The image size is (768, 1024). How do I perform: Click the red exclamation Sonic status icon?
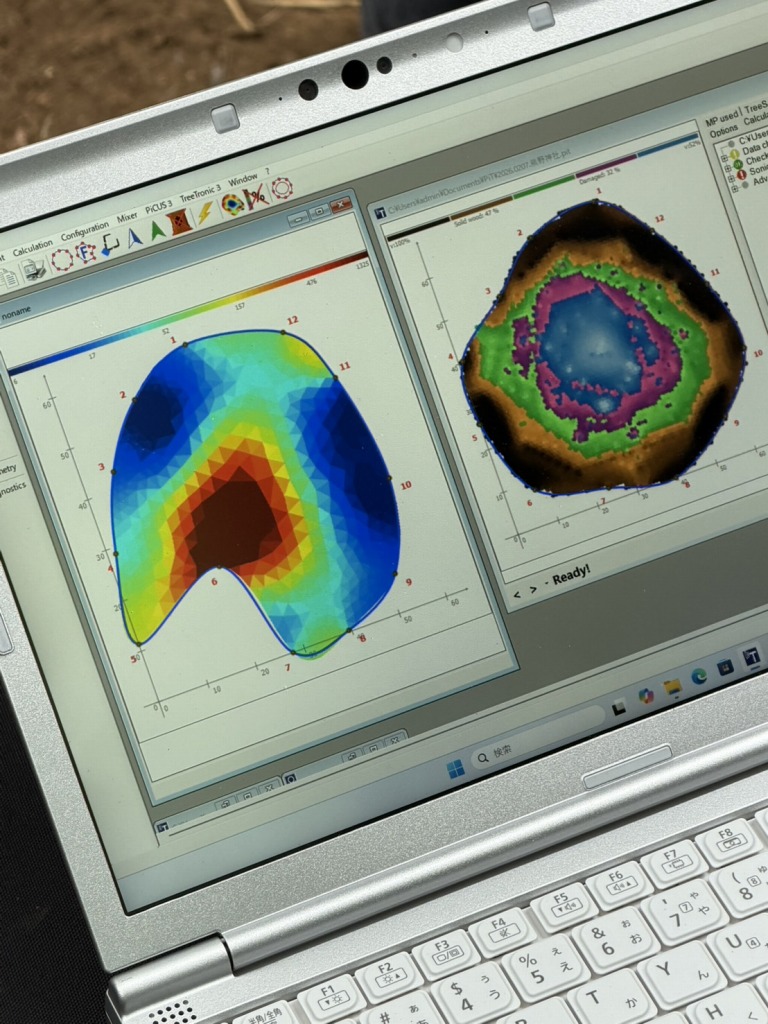742,175
